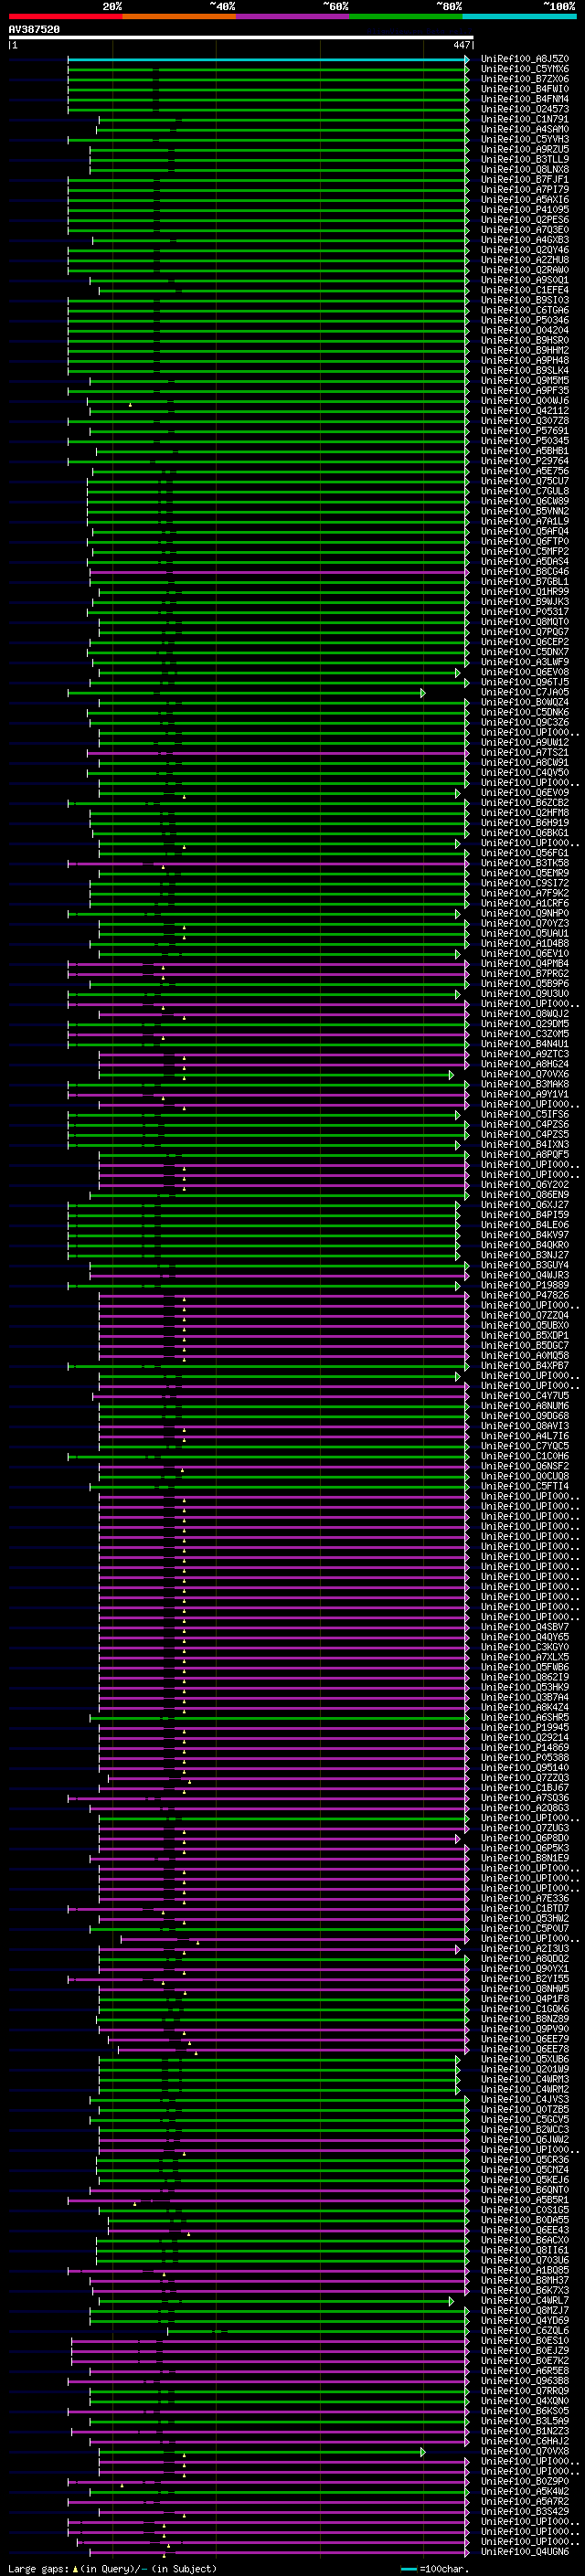Select the purple ~60% identity legend bar
This screenshot has height=2576, width=585.
point(292,16)
